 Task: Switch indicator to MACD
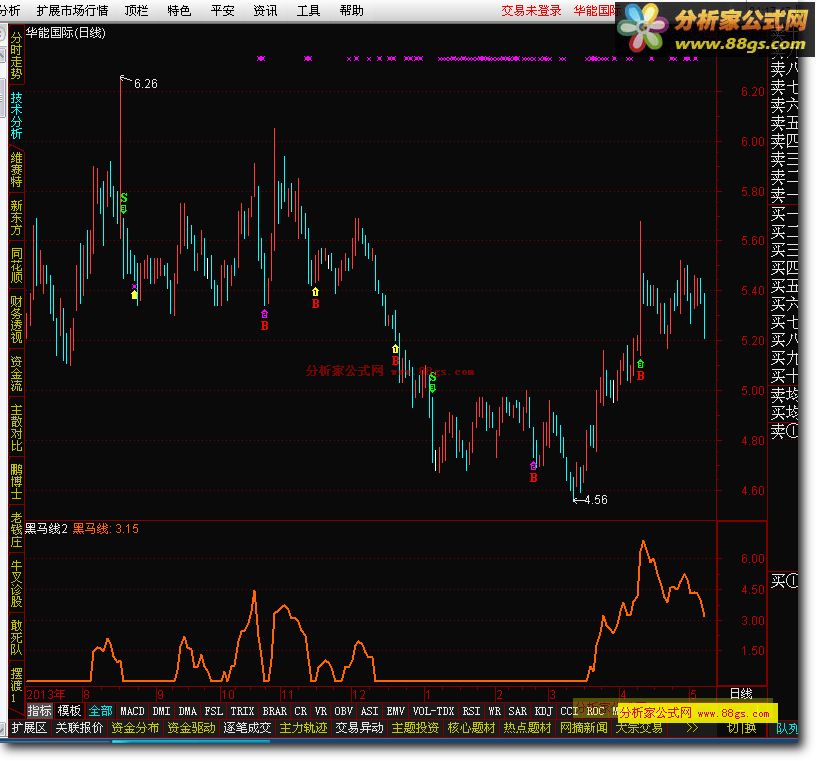(x=132, y=711)
